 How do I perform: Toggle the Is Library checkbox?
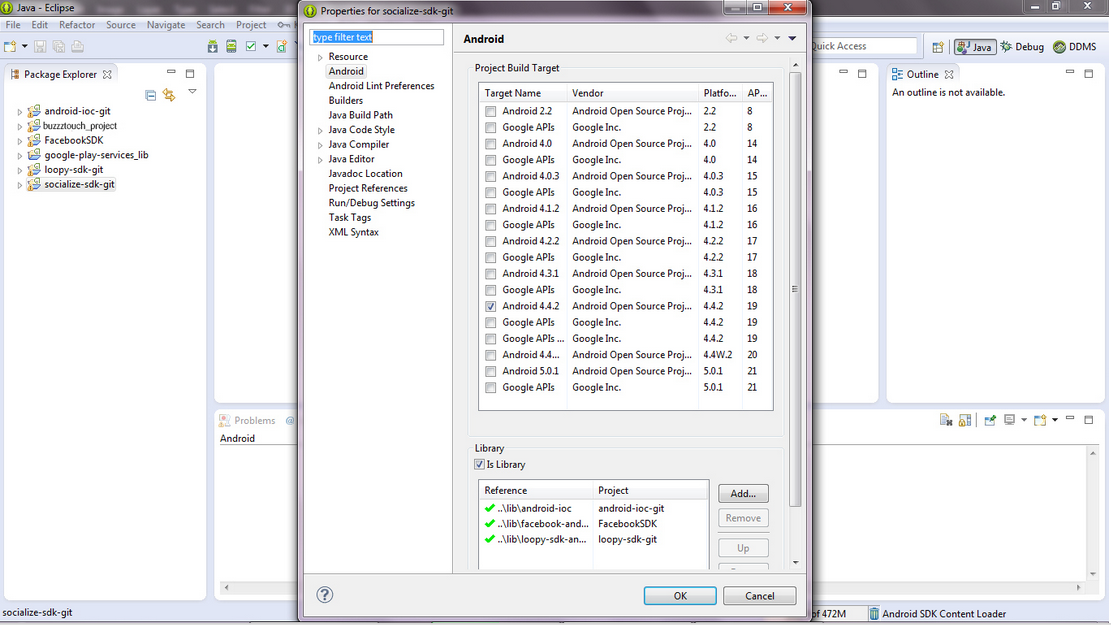479,465
